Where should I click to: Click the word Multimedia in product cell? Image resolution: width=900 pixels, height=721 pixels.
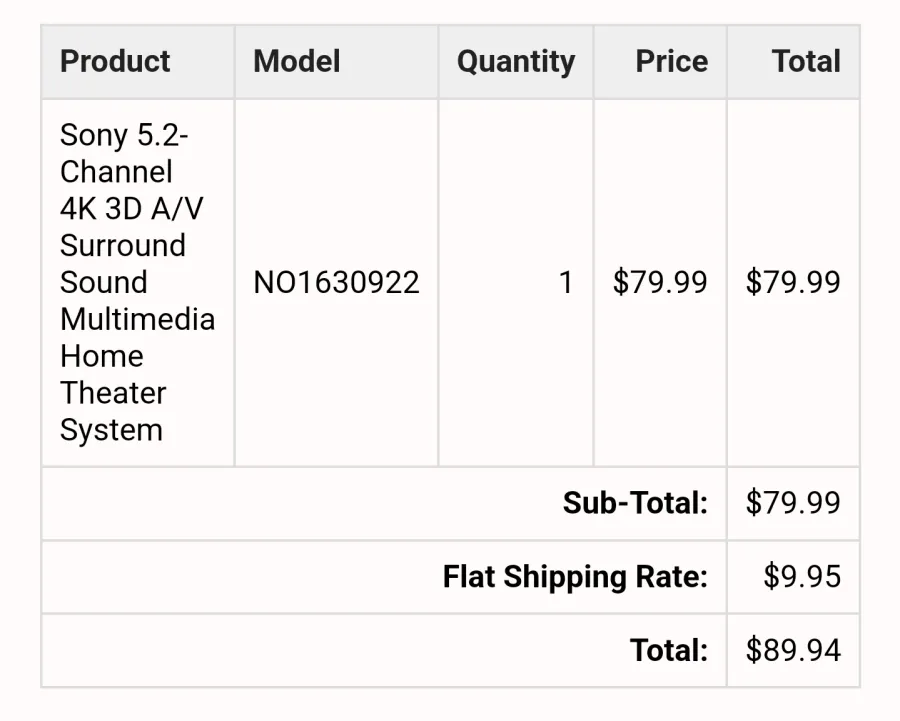(x=138, y=319)
